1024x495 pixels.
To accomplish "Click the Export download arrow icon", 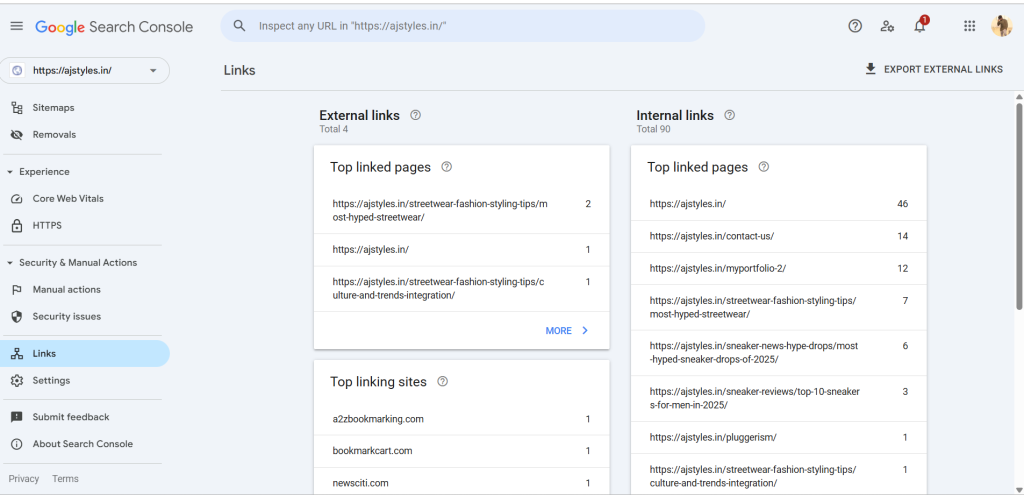I will pyautogui.click(x=870, y=69).
